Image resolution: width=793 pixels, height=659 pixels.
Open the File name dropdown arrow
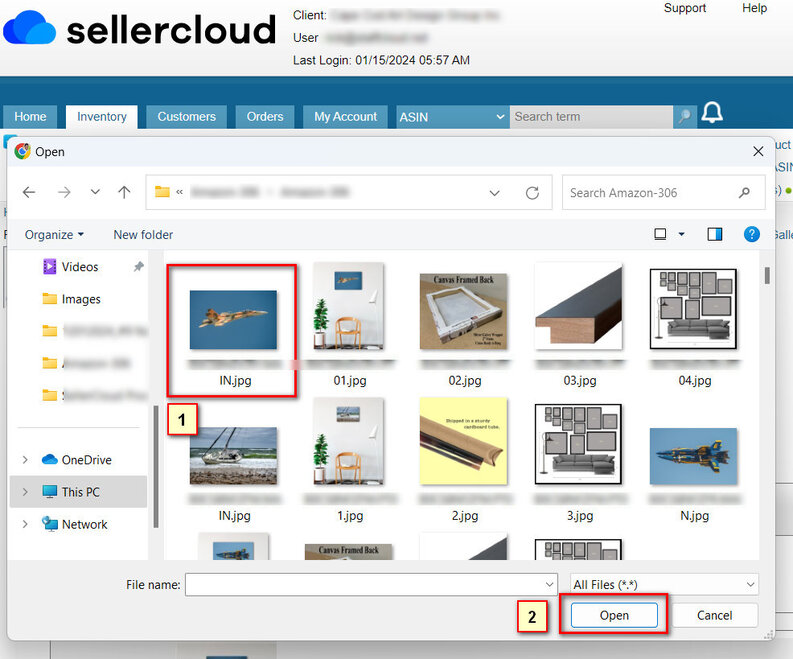coord(550,585)
